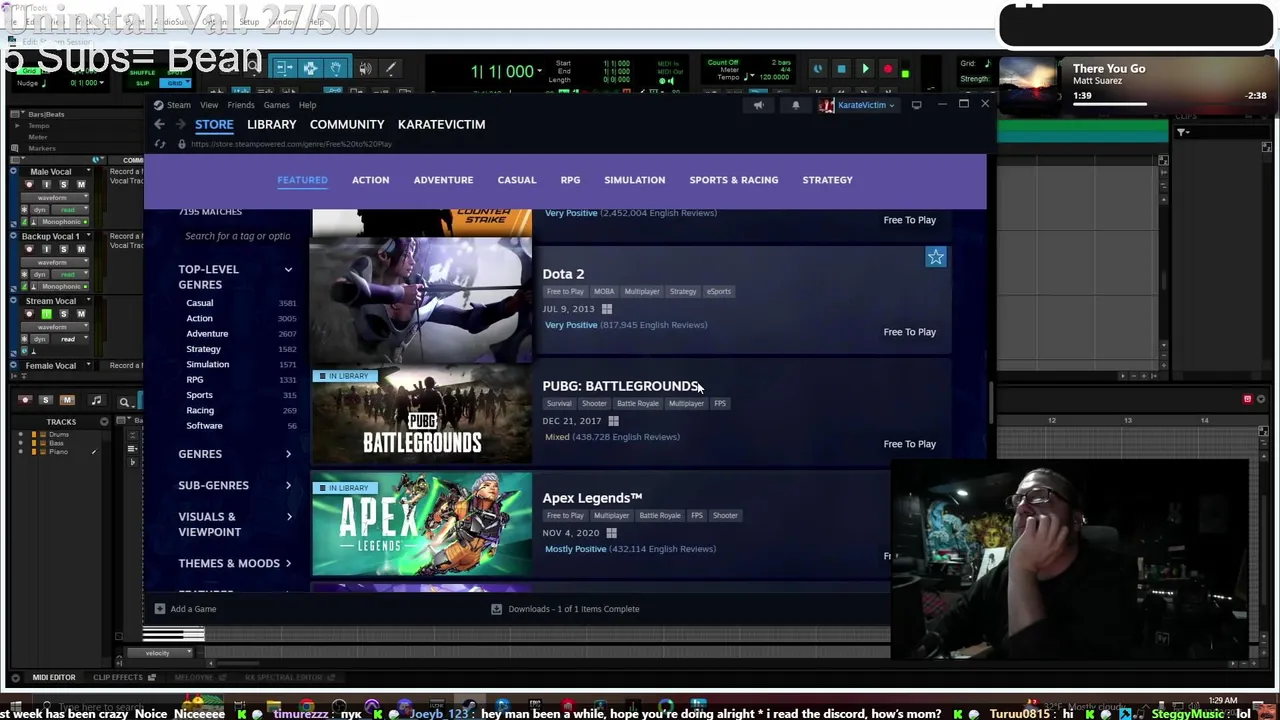Screen dimensions: 1280x720
Task: Open Male Vocal waveform view dropdown
Action: pyautogui.click(x=57, y=198)
